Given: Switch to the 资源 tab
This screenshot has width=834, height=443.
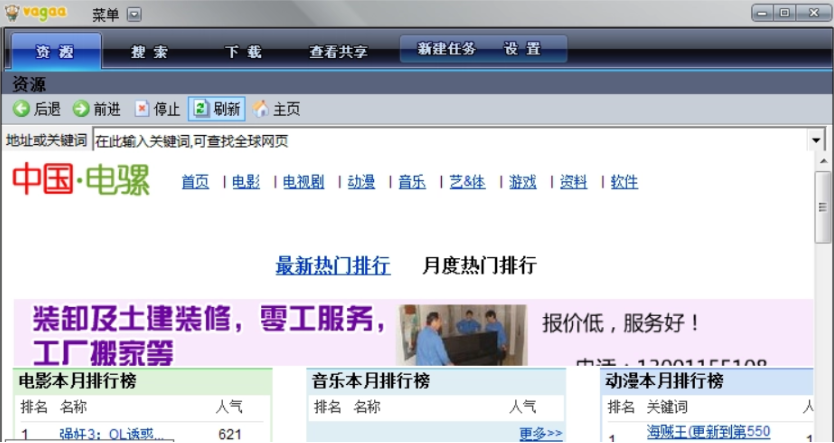Looking at the screenshot, I should [x=55, y=52].
